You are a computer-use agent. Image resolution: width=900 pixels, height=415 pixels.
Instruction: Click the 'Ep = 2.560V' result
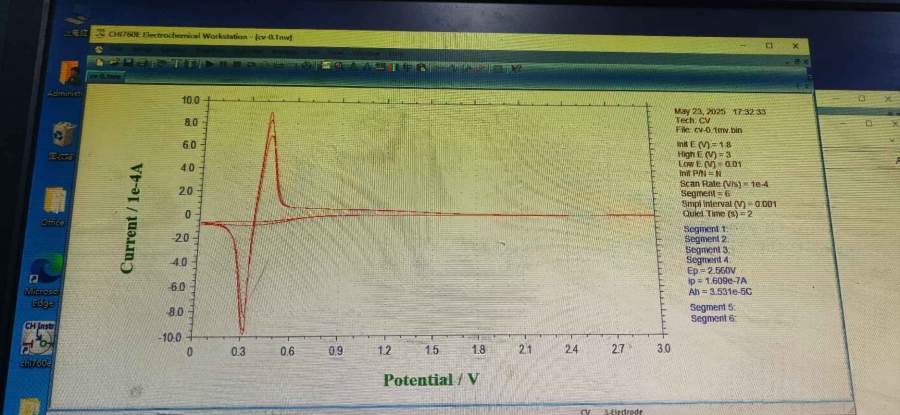click(x=712, y=270)
